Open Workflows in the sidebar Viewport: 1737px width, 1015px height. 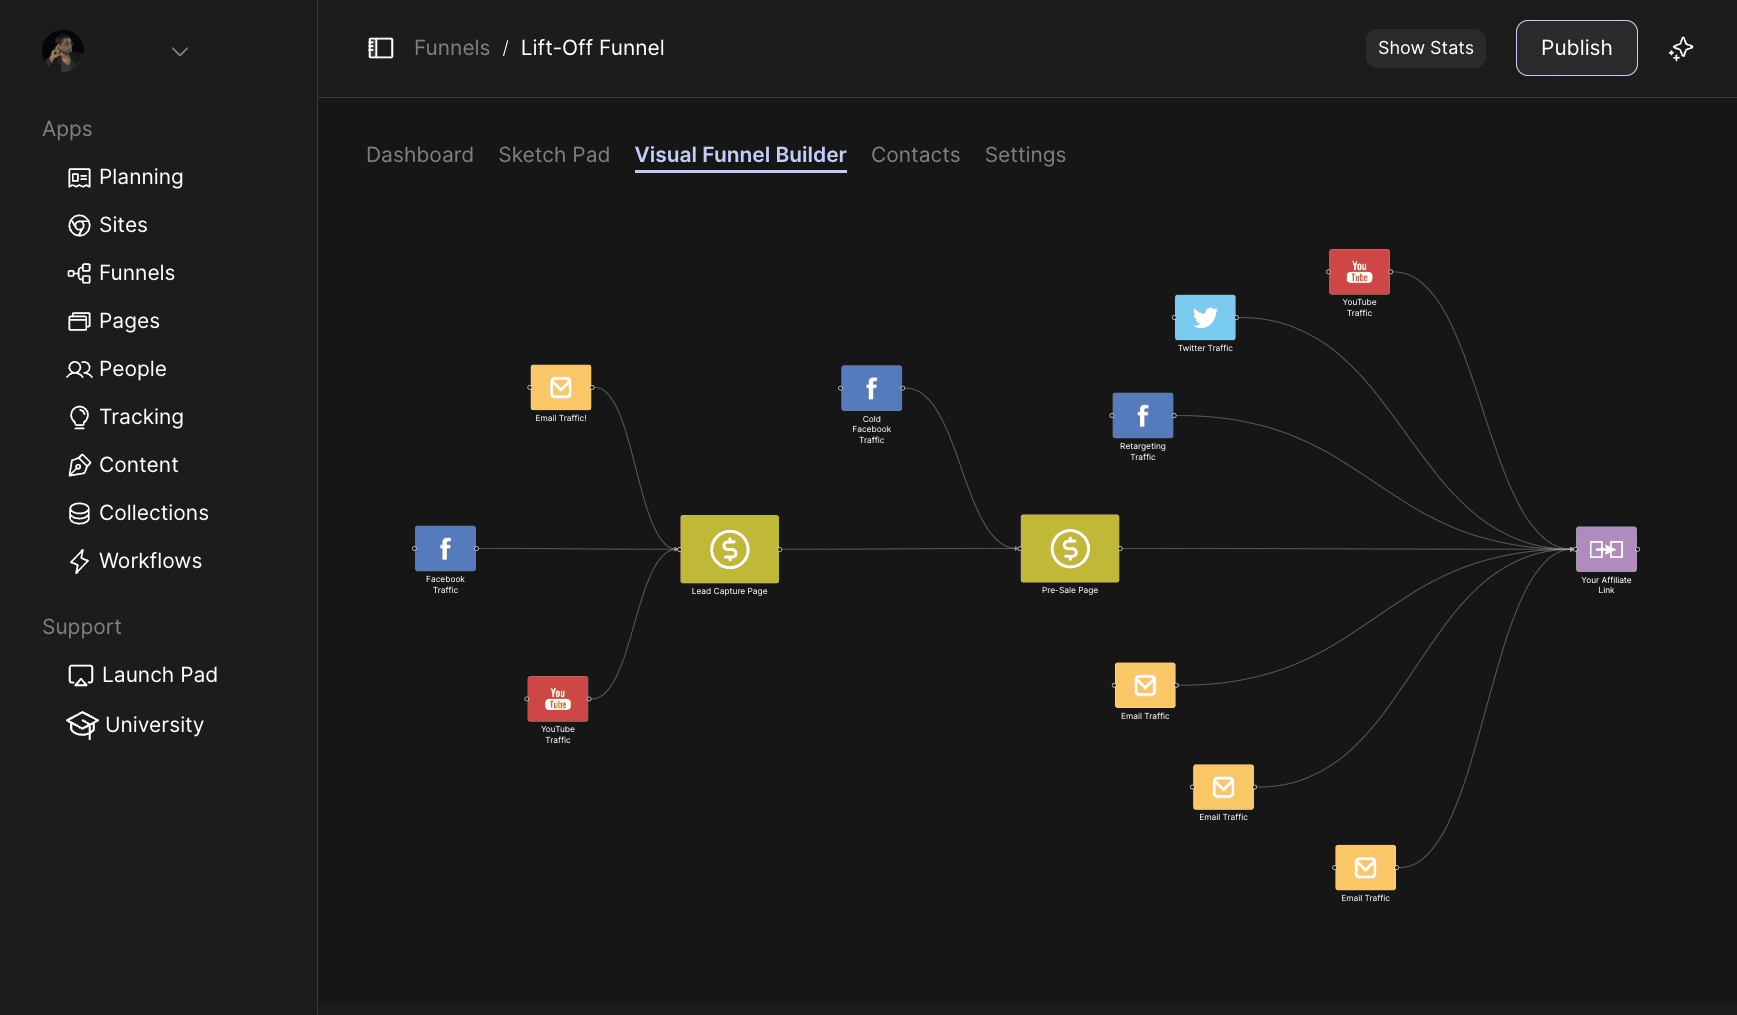pyautogui.click(x=150, y=561)
